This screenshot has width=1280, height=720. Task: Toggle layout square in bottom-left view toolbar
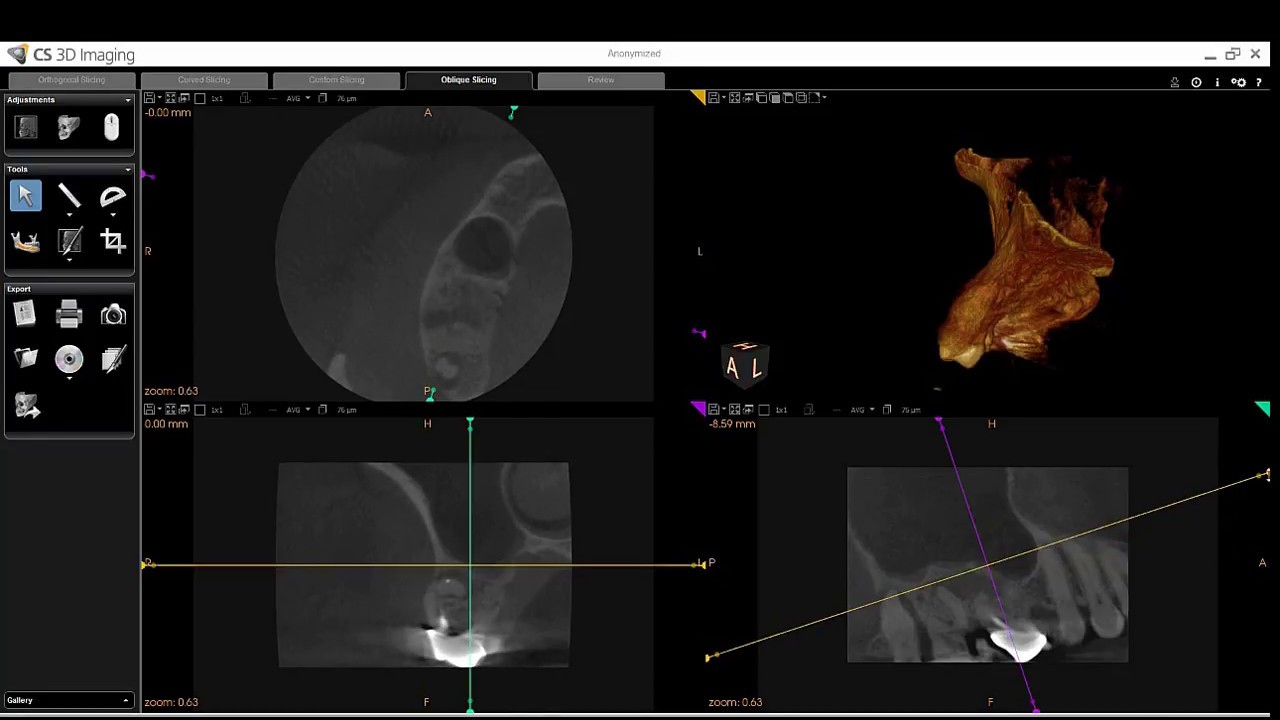point(200,410)
